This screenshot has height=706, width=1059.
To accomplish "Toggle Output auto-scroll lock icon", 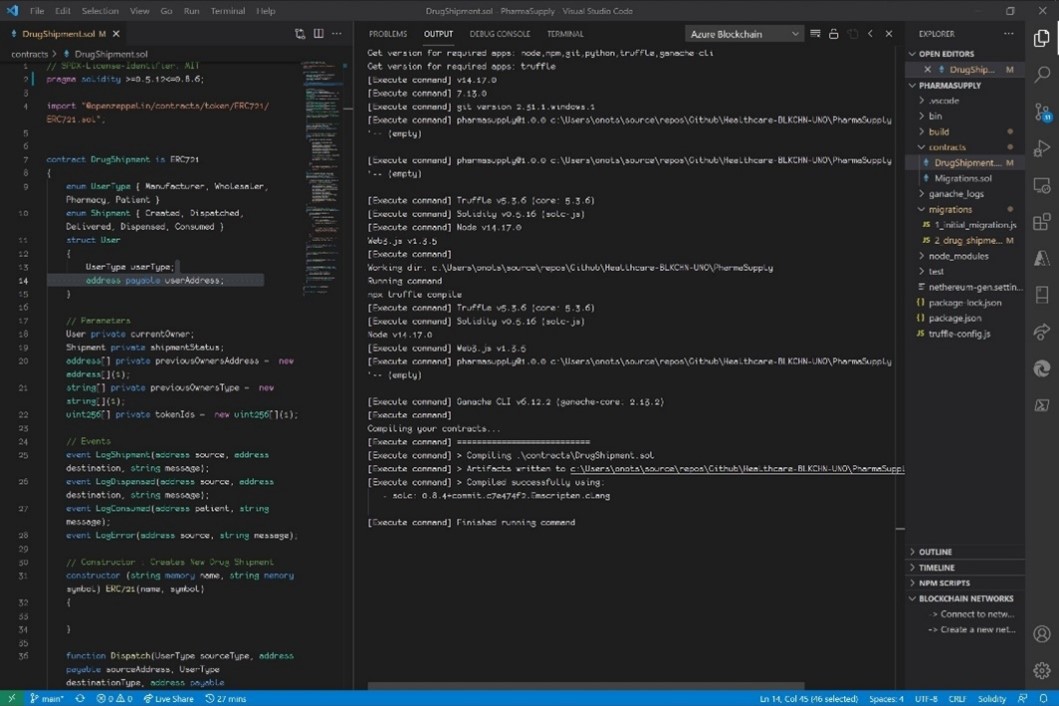I will [x=834, y=33].
